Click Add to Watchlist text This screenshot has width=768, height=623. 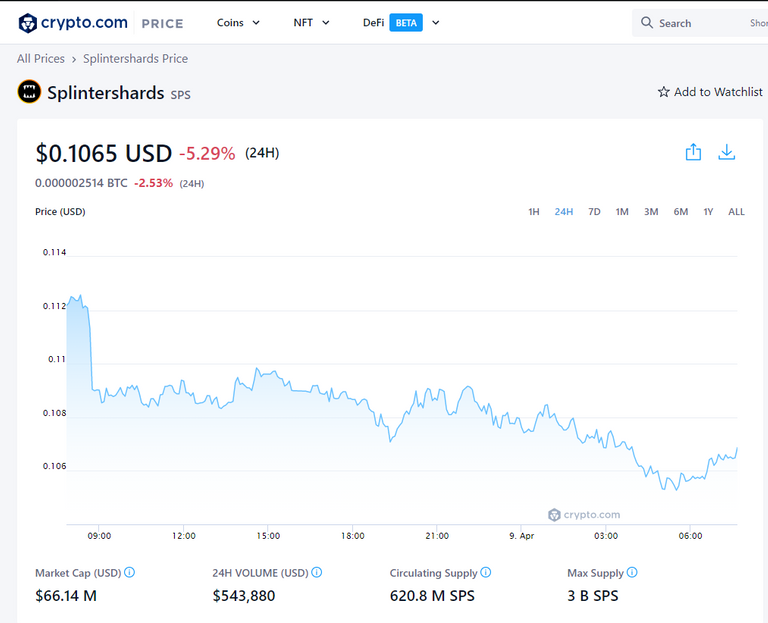pos(718,92)
